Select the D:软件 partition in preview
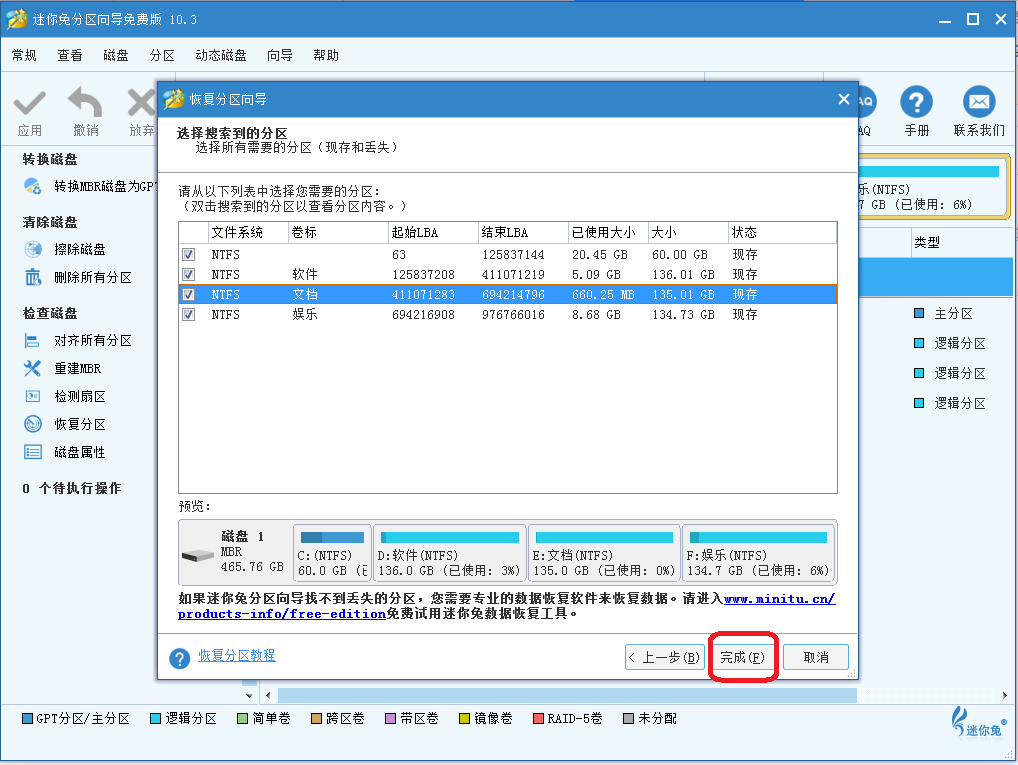Screen dimensions: 1018x765 pyautogui.click(x=449, y=553)
